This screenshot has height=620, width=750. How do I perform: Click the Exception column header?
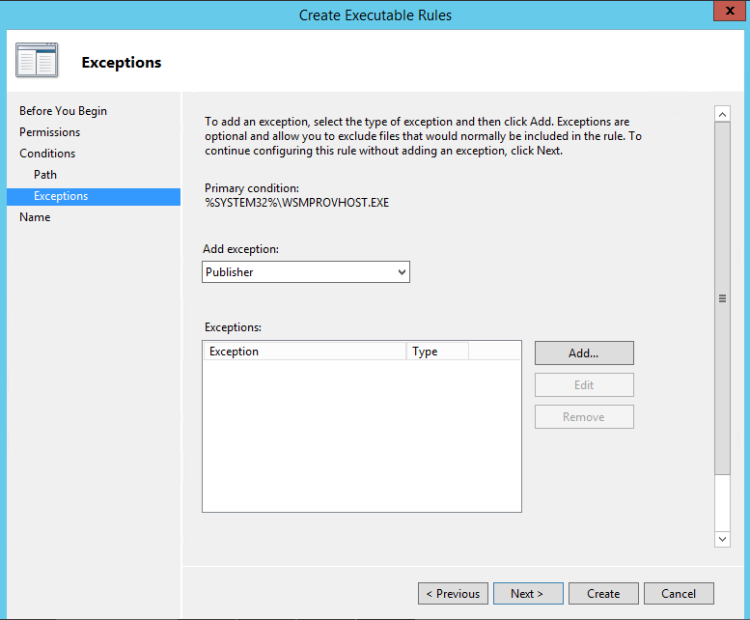(304, 351)
